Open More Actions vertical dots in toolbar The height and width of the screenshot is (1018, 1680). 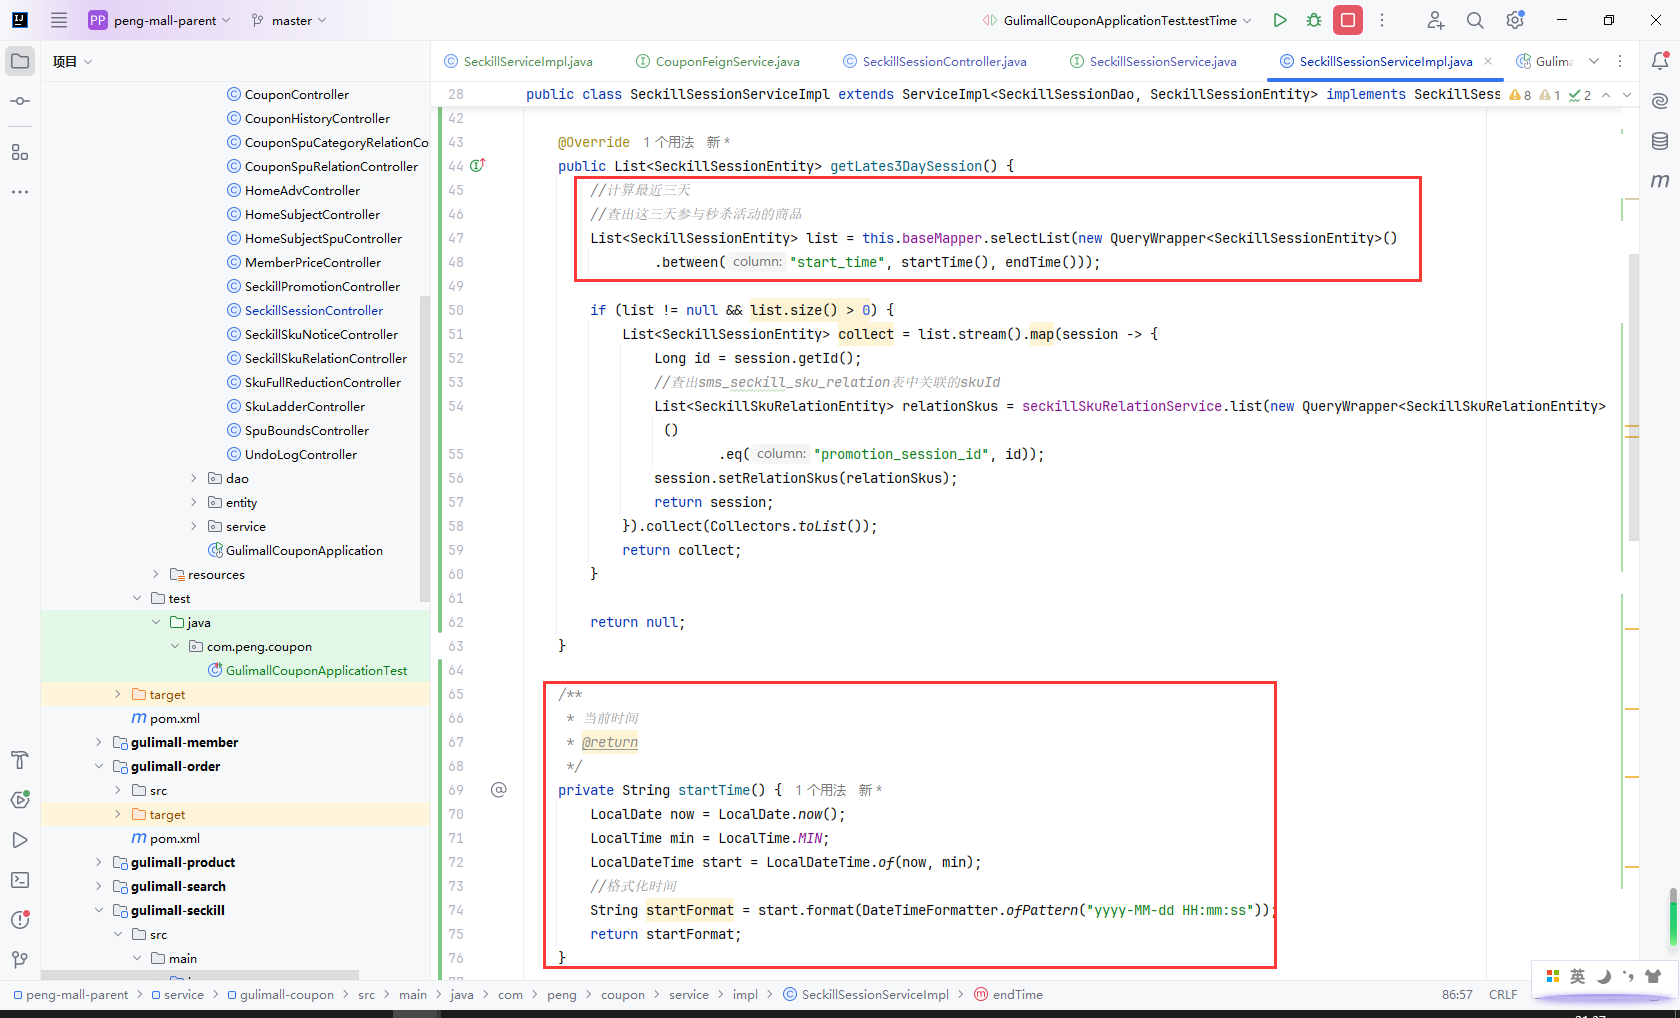pos(1382,20)
